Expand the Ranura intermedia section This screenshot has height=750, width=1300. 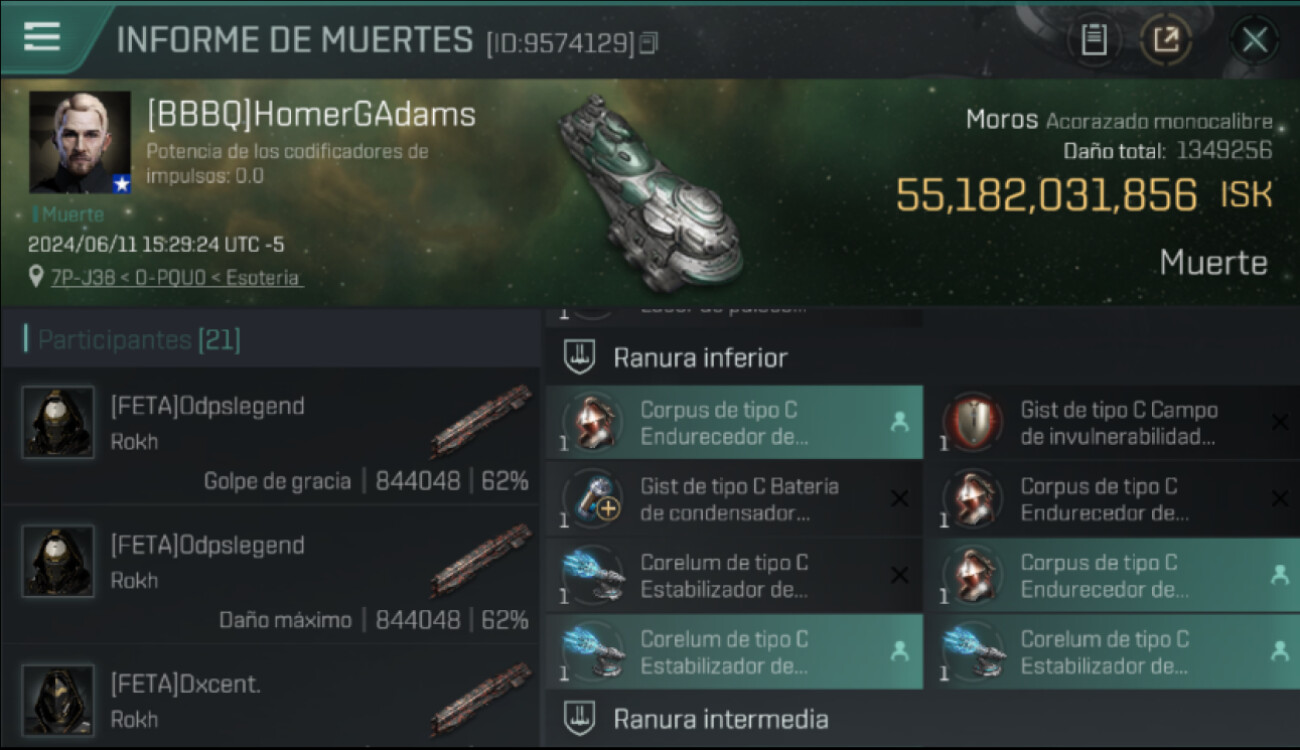click(x=720, y=718)
